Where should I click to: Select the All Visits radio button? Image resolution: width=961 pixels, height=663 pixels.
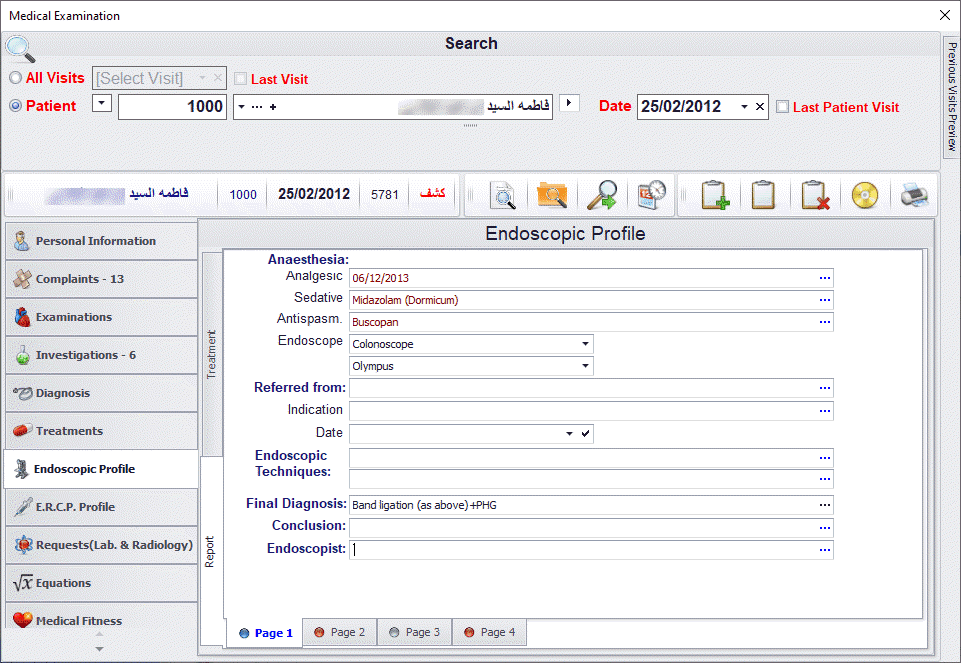tap(15, 78)
